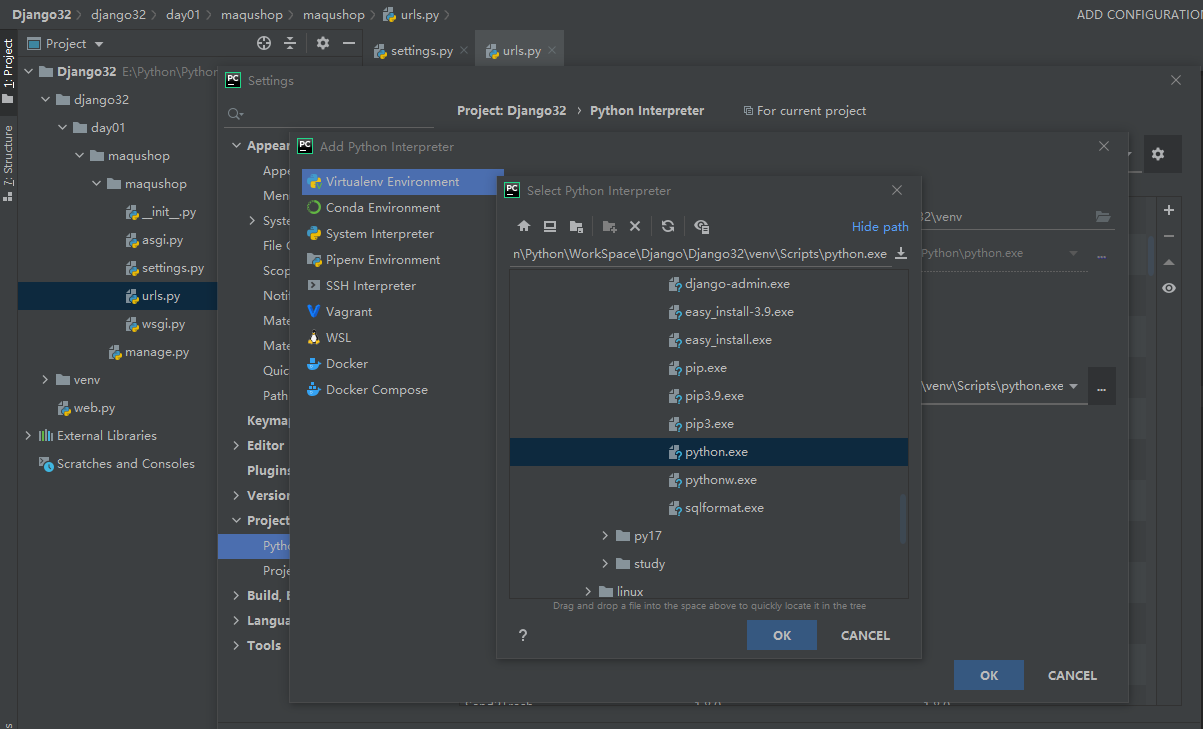1203x729 pixels.
Task: Grab the file chooser vertical scrollbar
Action: (902, 520)
